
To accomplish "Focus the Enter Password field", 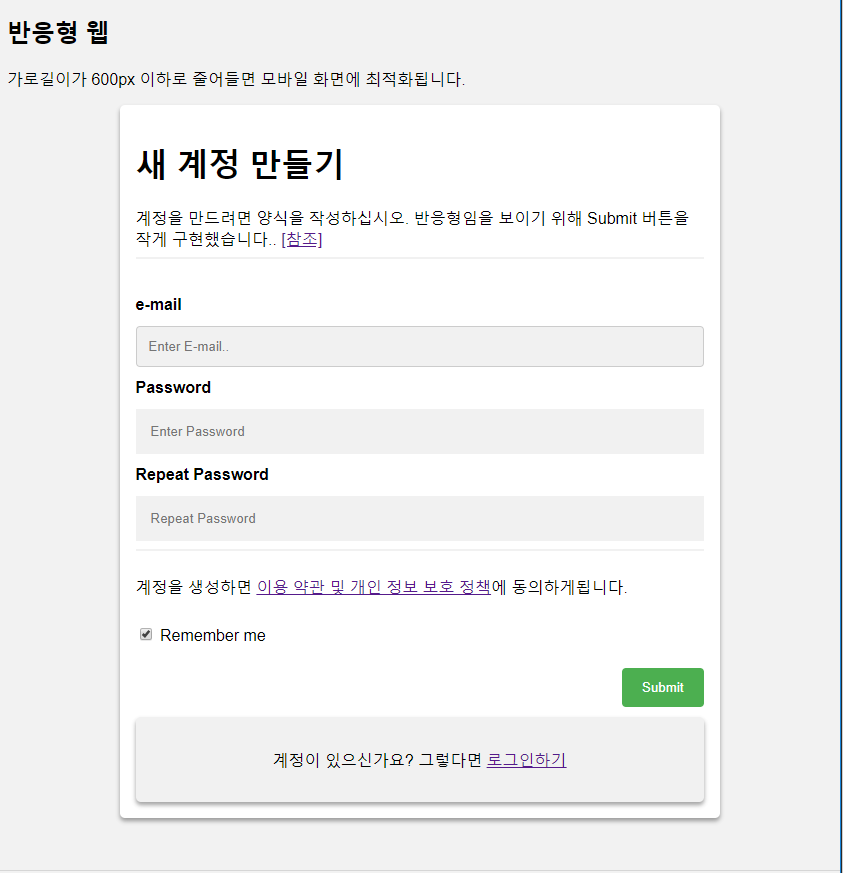I will point(419,431).
